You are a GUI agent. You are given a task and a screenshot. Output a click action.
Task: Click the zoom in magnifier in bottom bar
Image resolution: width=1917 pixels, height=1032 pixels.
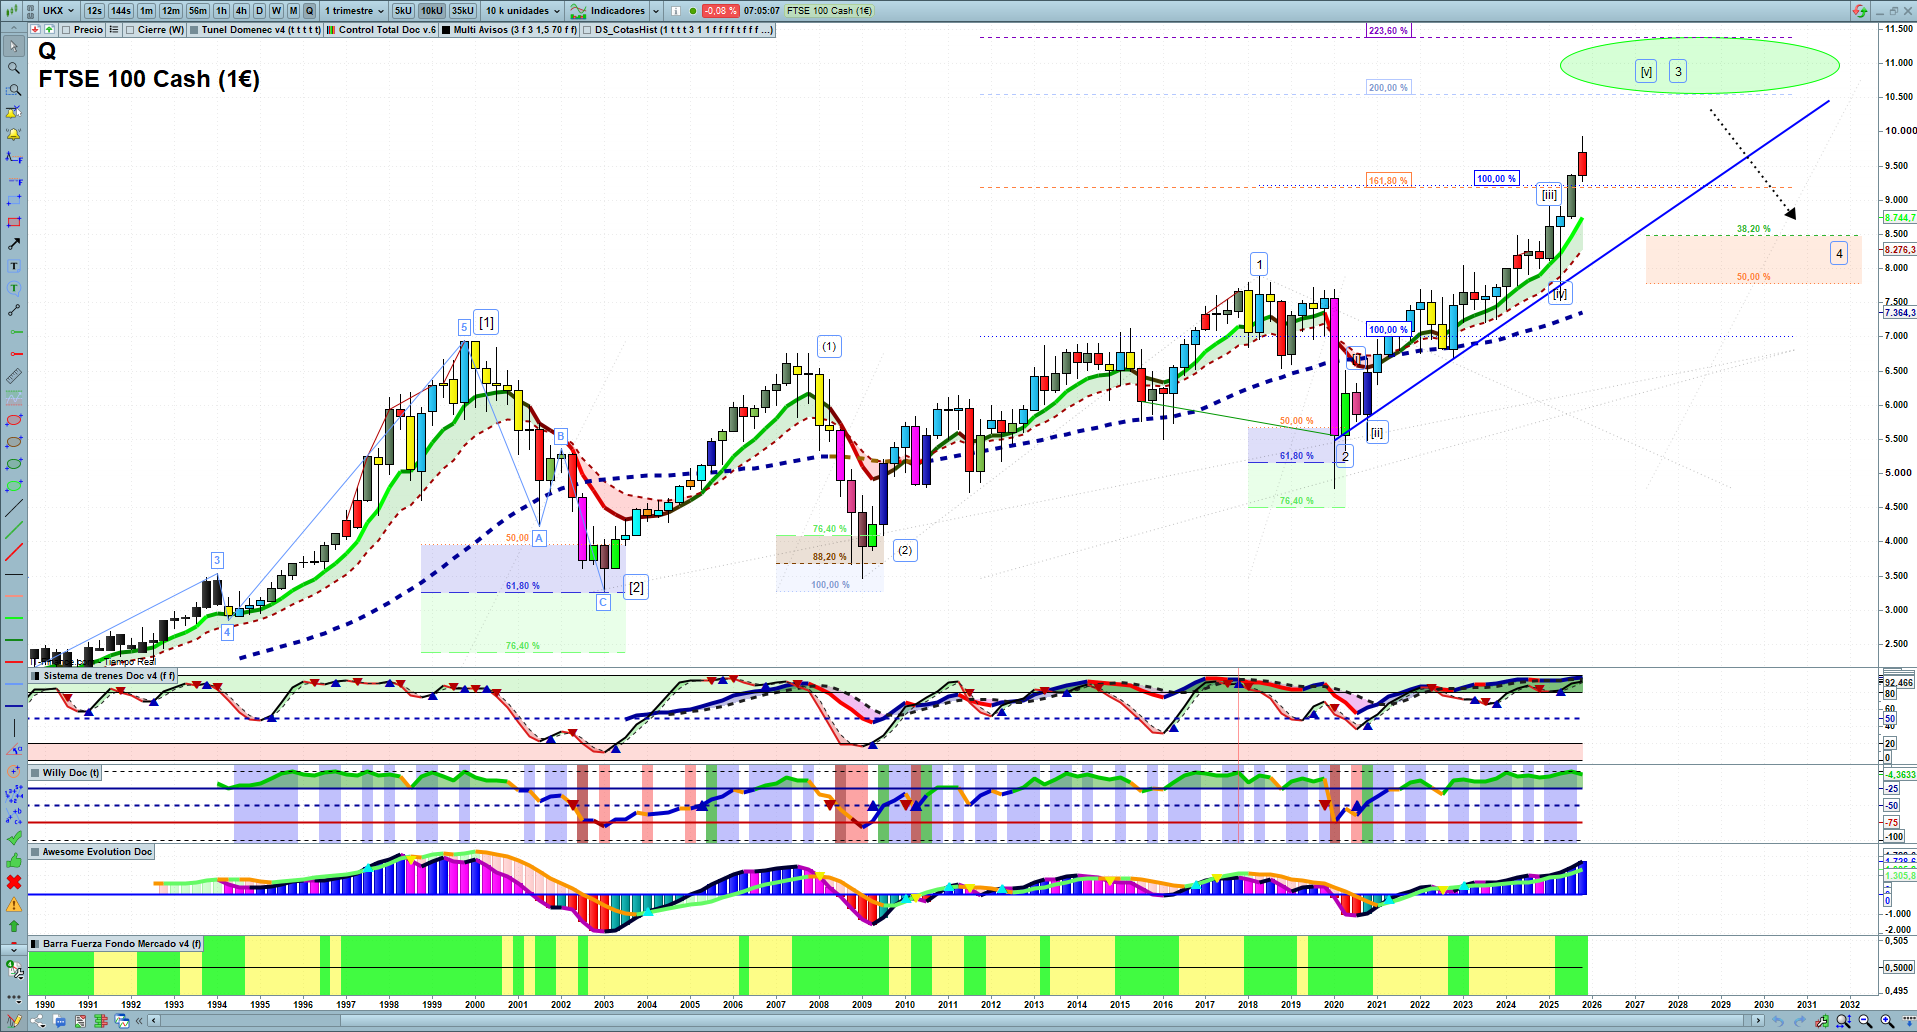coord(1887,1021)
